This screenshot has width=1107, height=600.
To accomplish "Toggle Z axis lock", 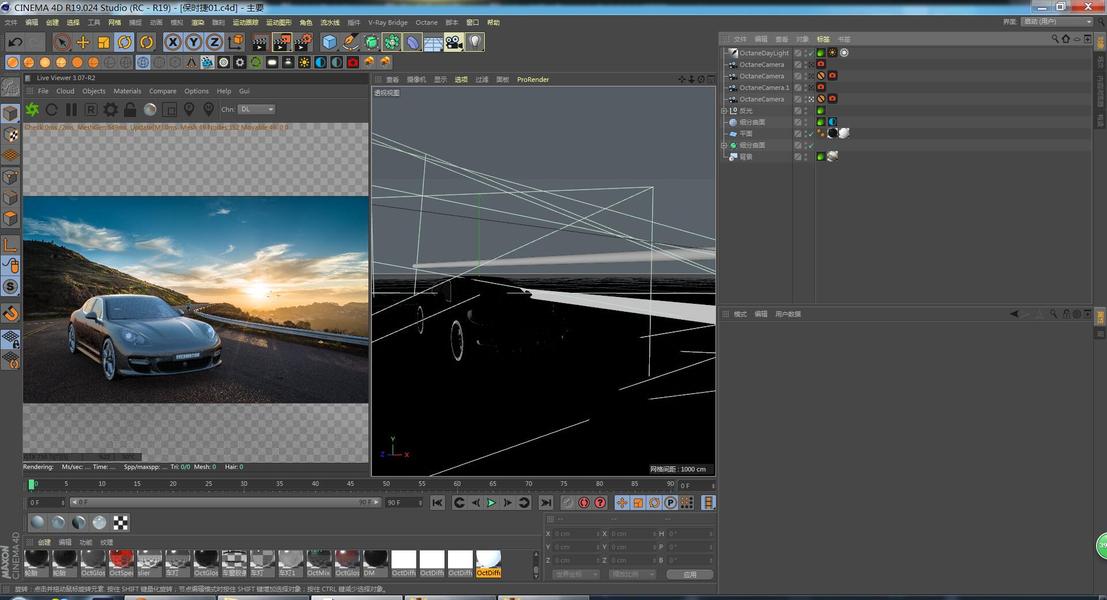I will click(x=214, y=42).
